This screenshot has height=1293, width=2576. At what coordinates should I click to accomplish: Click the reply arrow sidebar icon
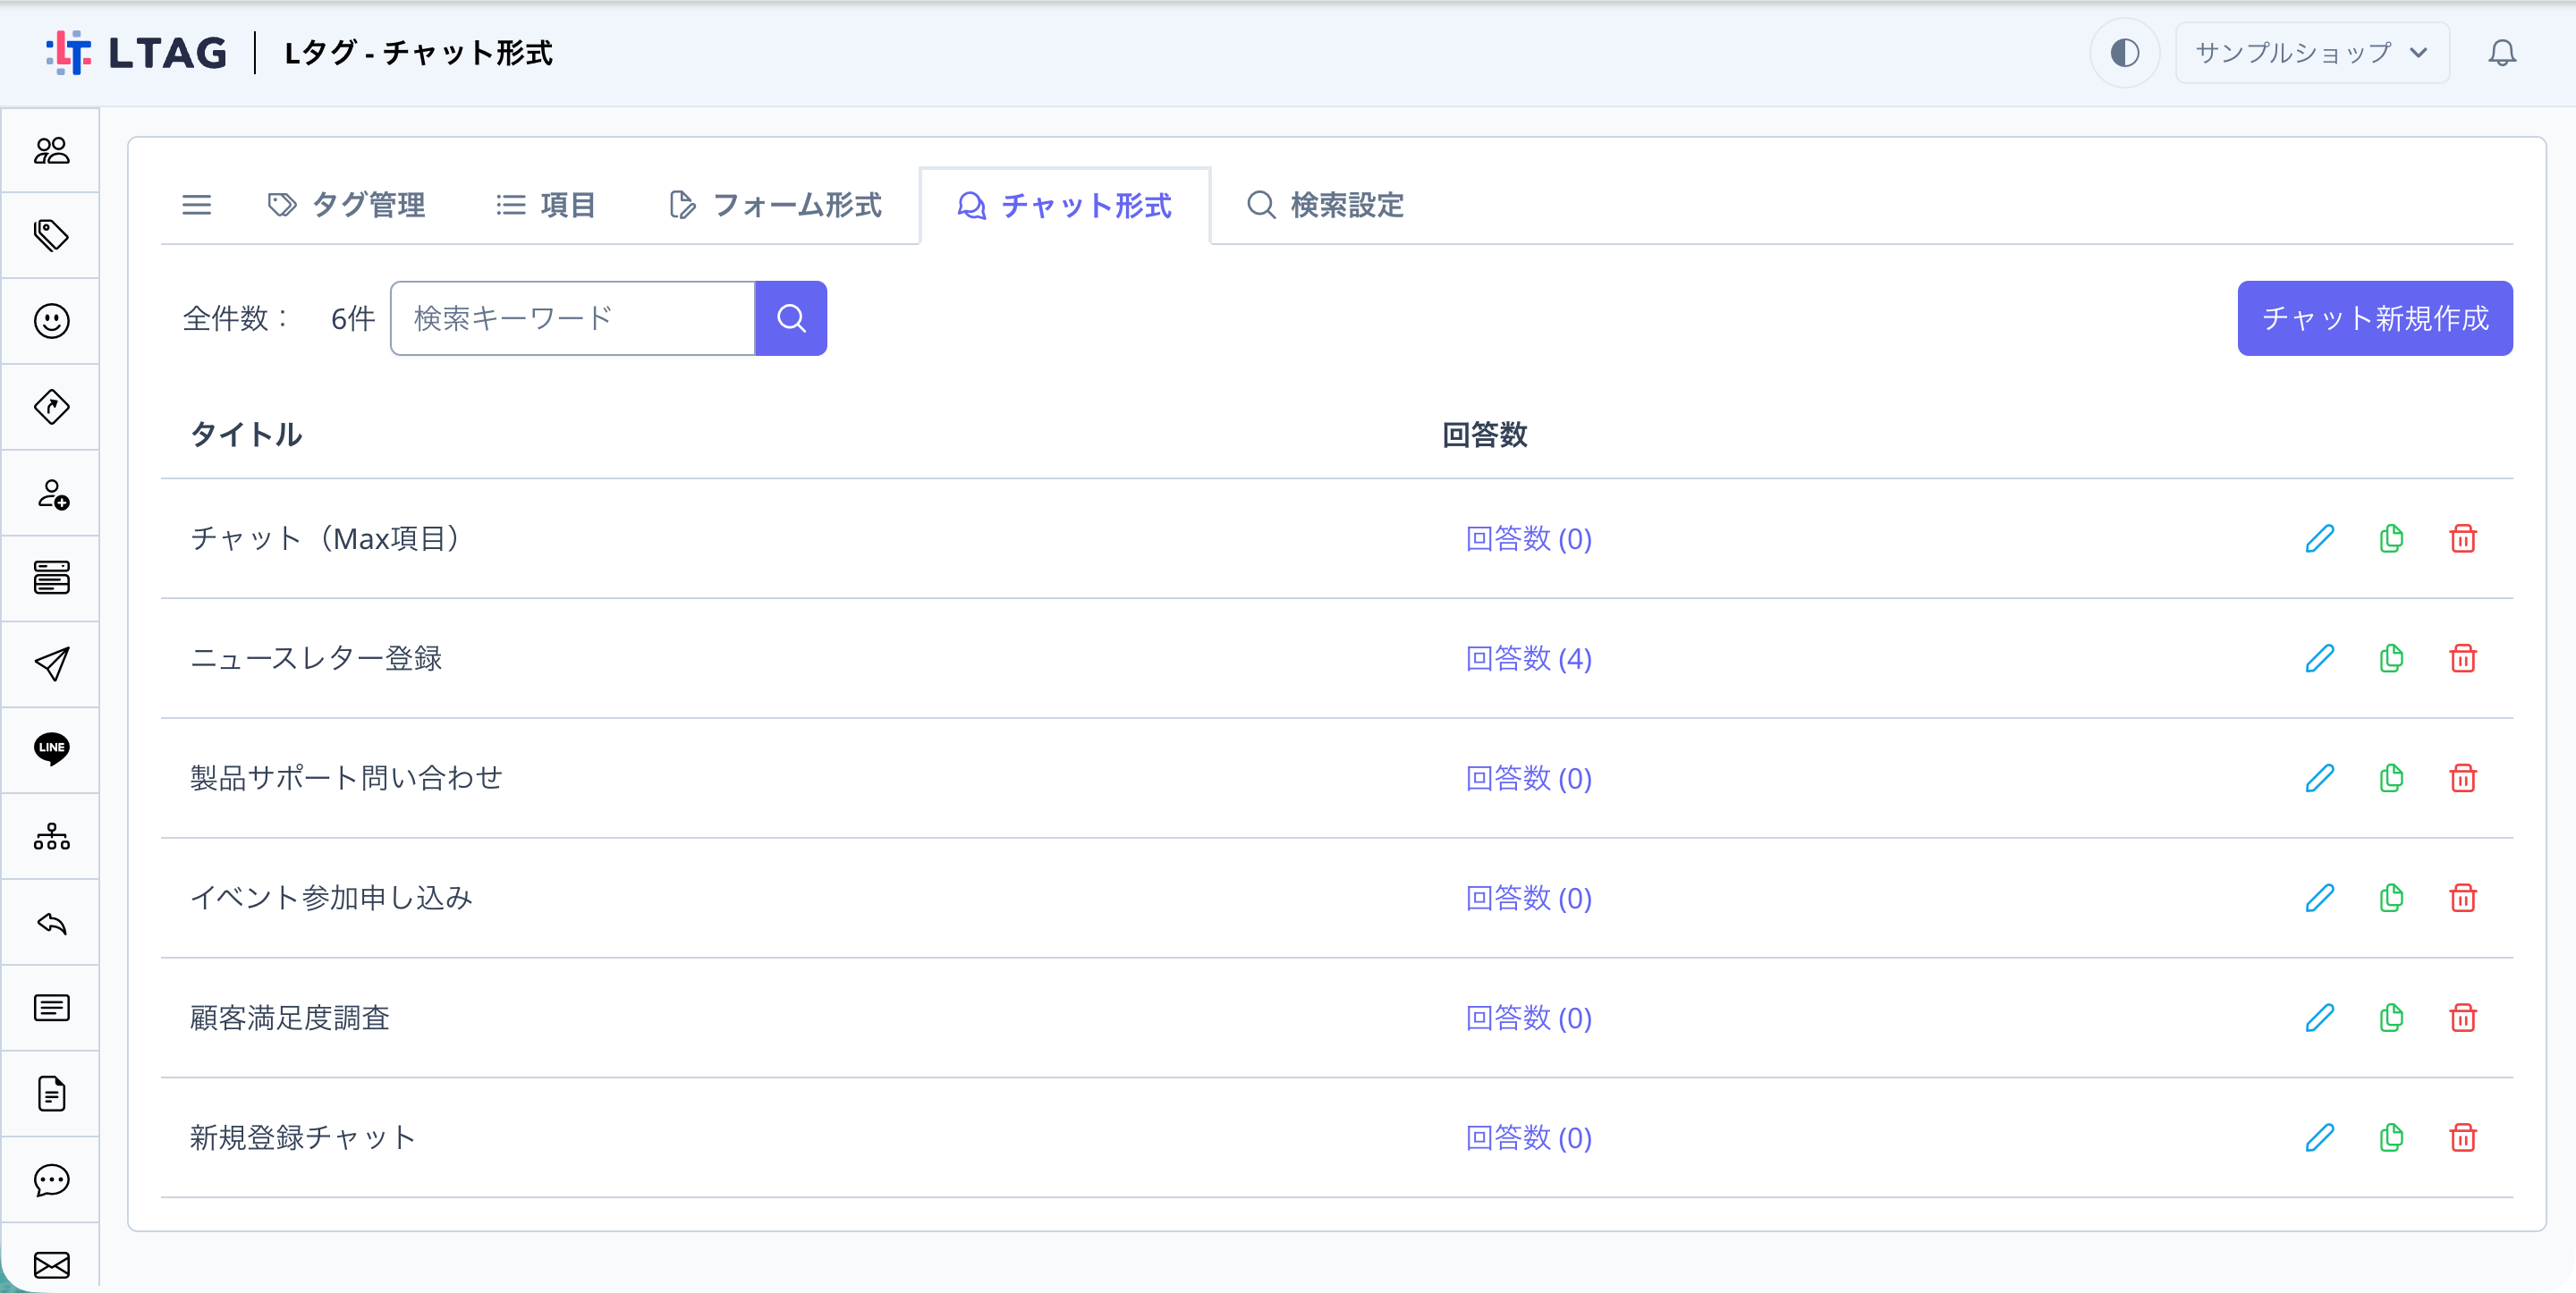click(51, 922)
